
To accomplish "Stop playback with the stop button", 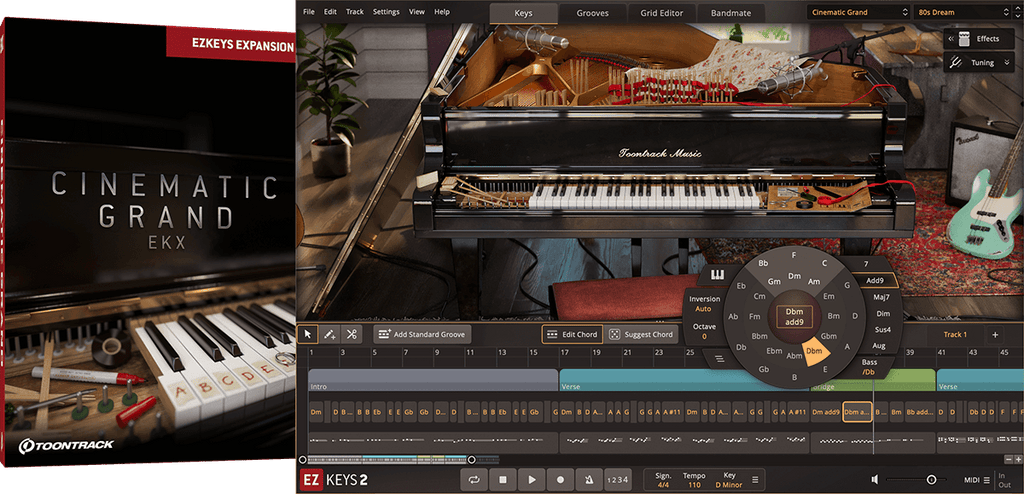I will pos(503,480).
